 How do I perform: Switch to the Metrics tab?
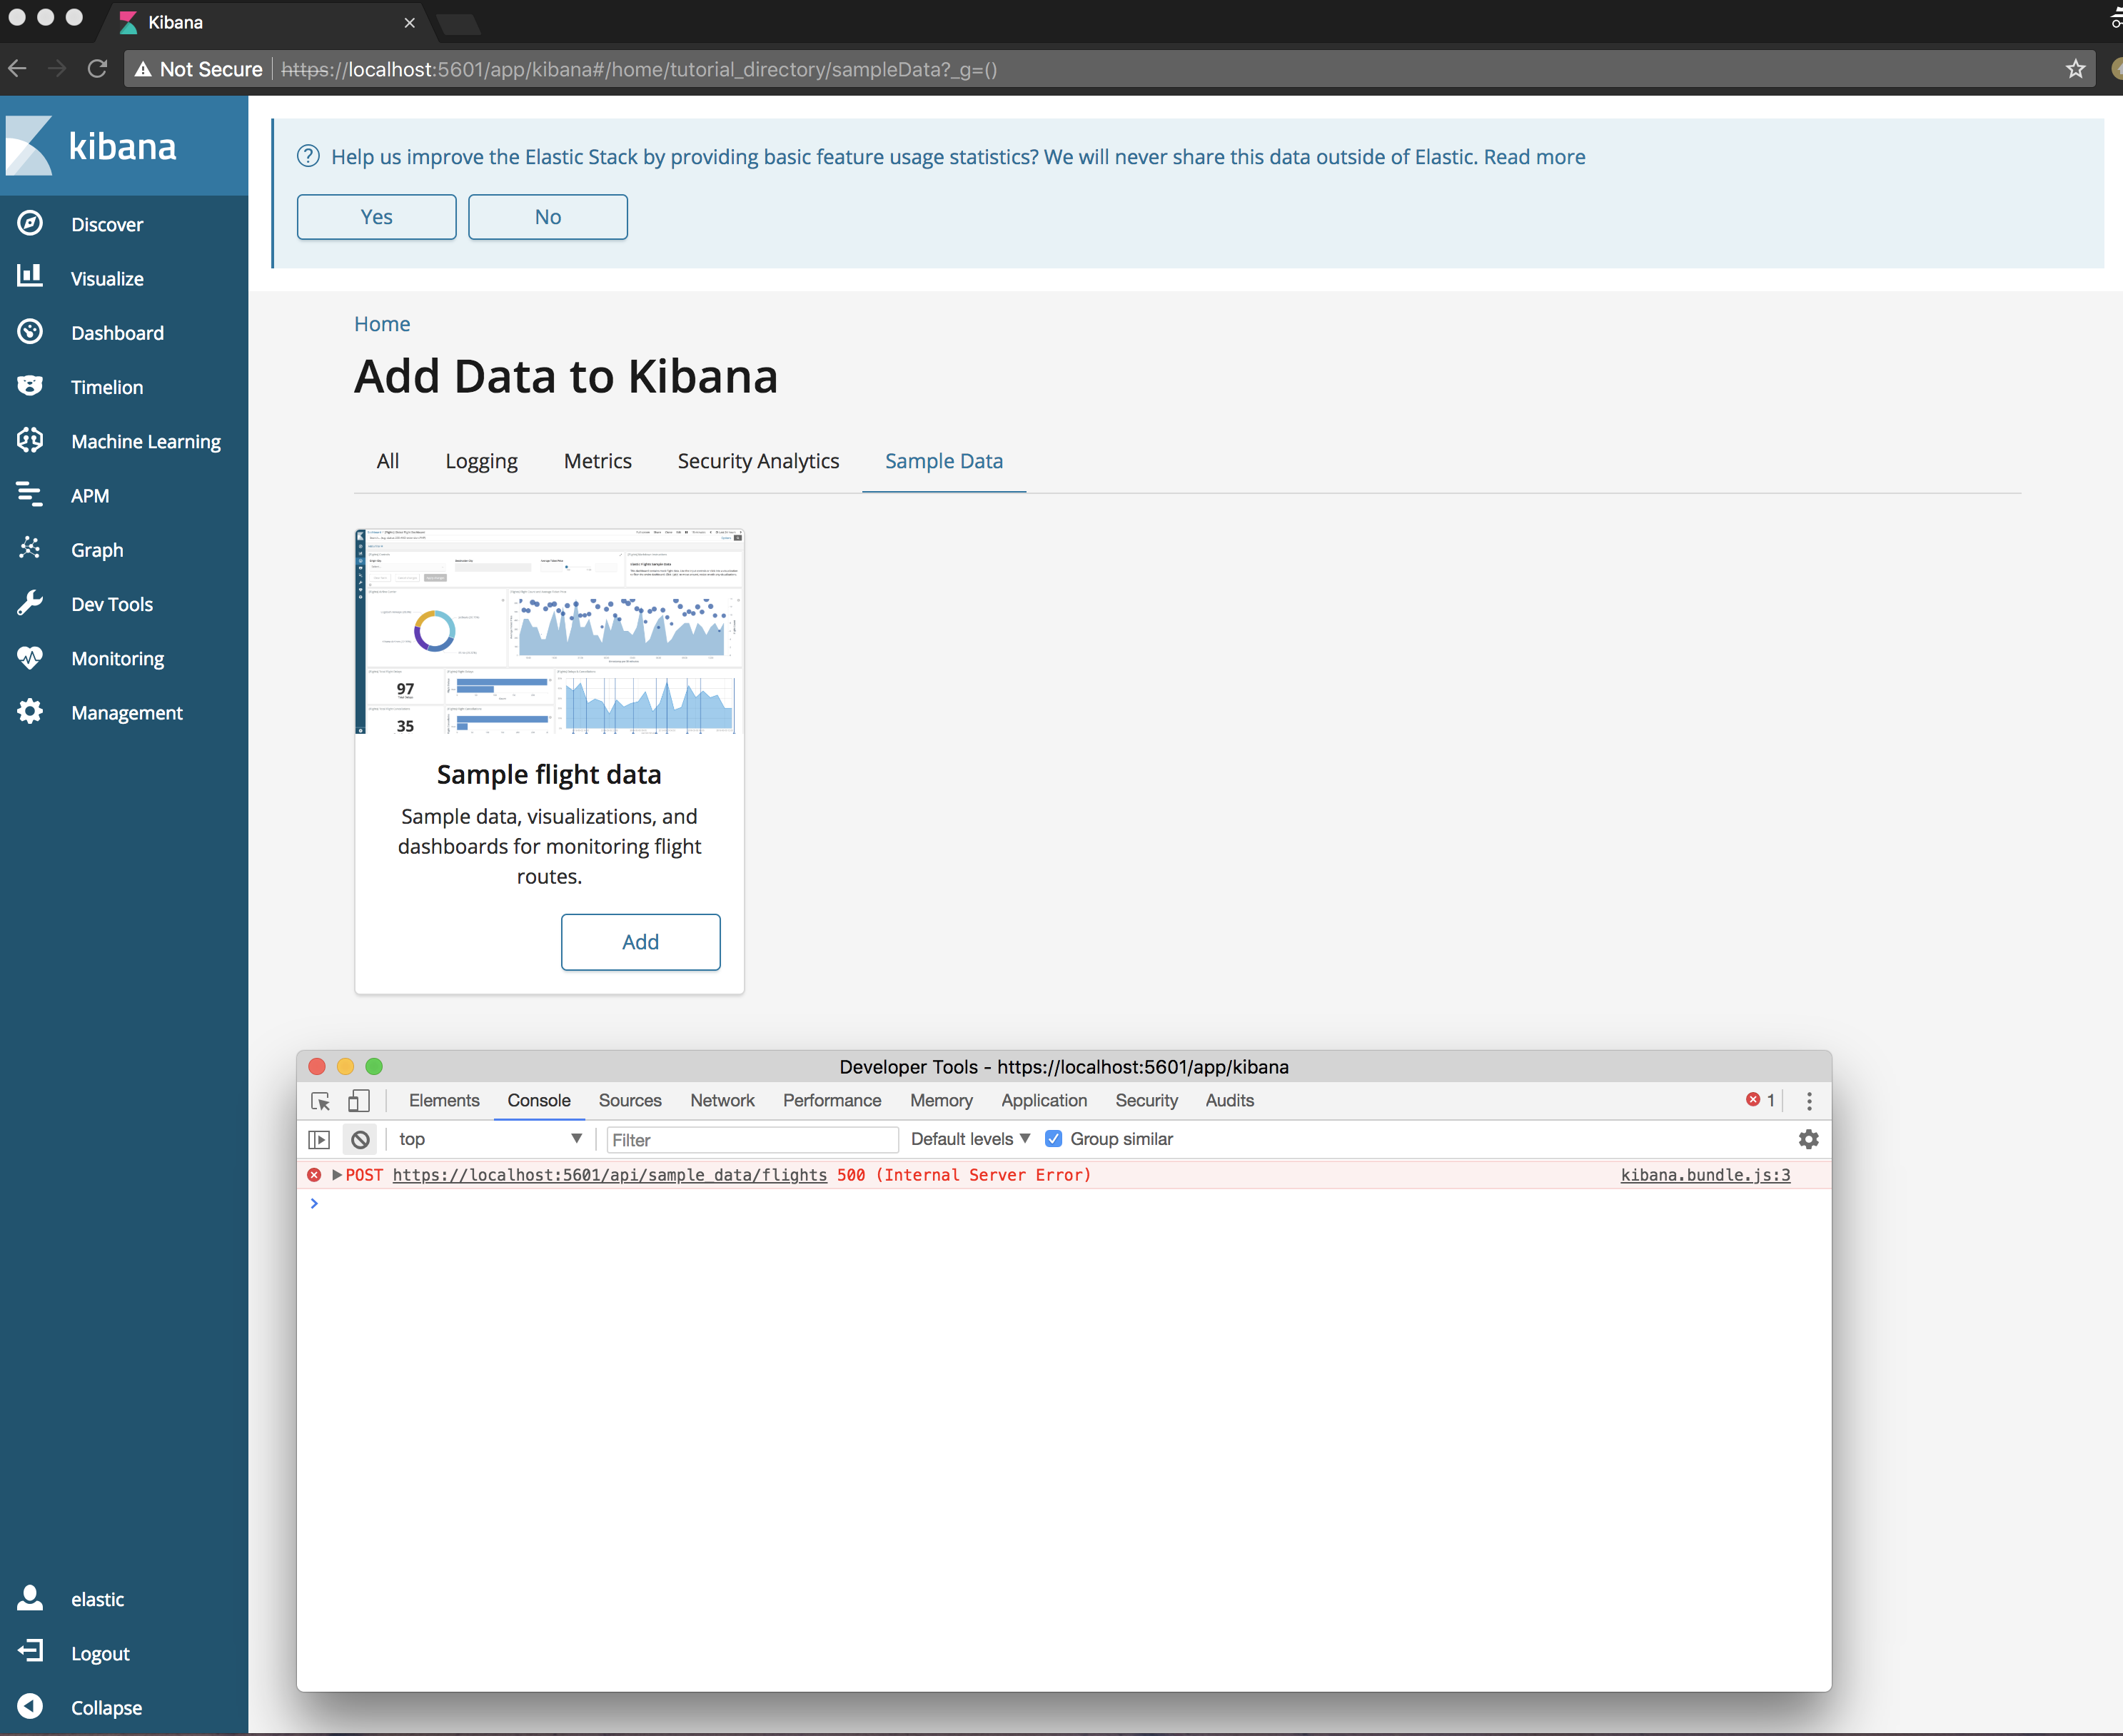598,461
